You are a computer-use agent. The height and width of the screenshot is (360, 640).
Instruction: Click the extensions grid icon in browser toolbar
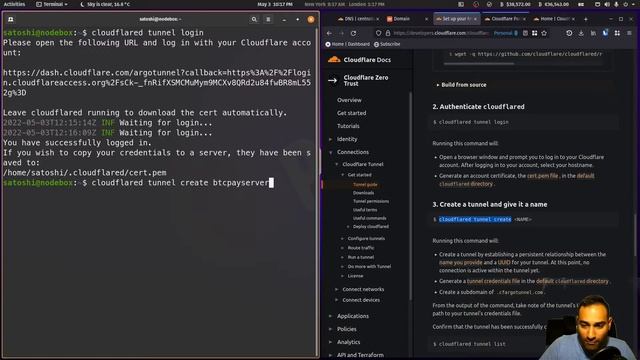point(617,33)
